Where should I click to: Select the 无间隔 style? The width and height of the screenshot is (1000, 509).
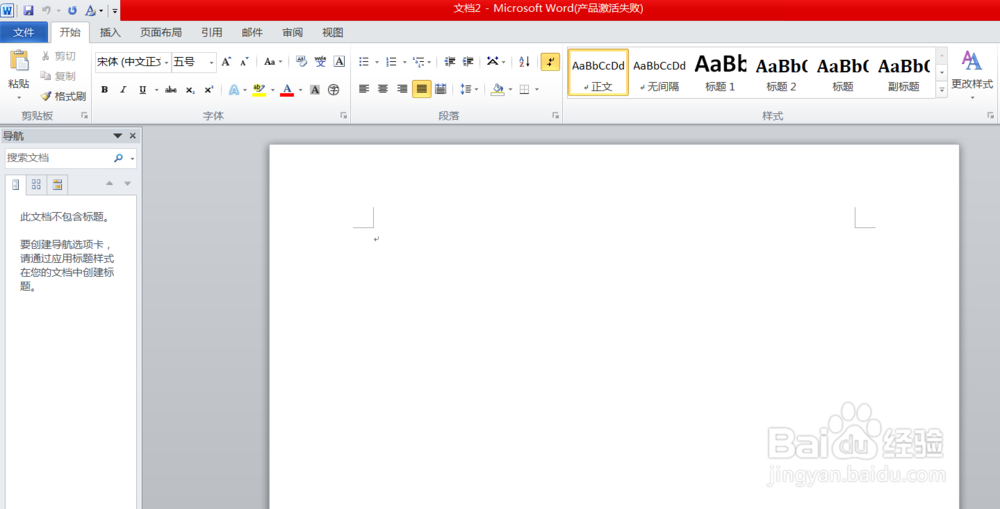click(x=659, y=72)
